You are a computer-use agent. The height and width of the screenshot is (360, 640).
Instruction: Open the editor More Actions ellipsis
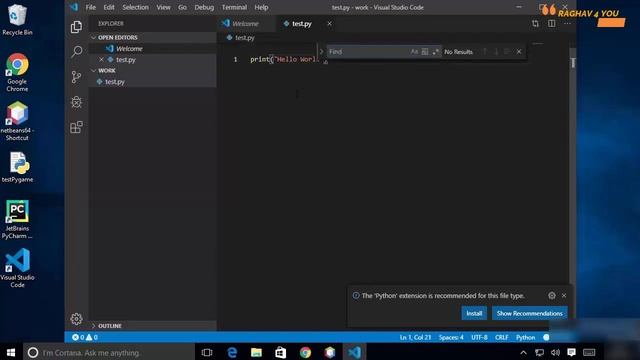(567, 24)
